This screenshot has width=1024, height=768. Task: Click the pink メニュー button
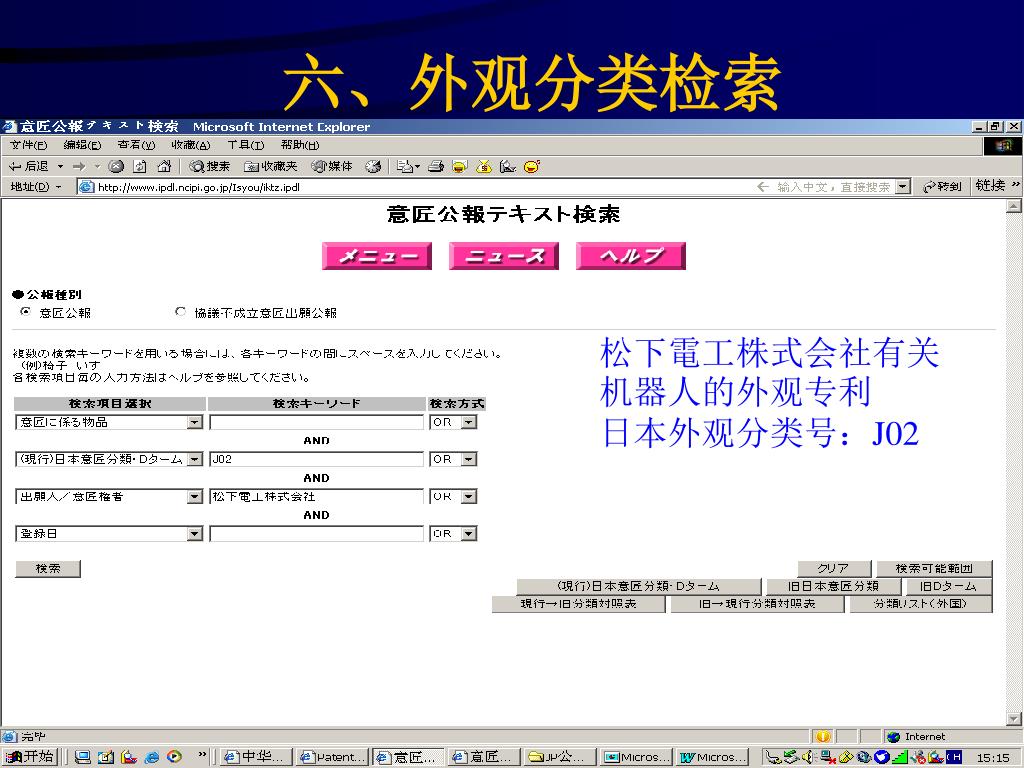(x=377, y=256)
